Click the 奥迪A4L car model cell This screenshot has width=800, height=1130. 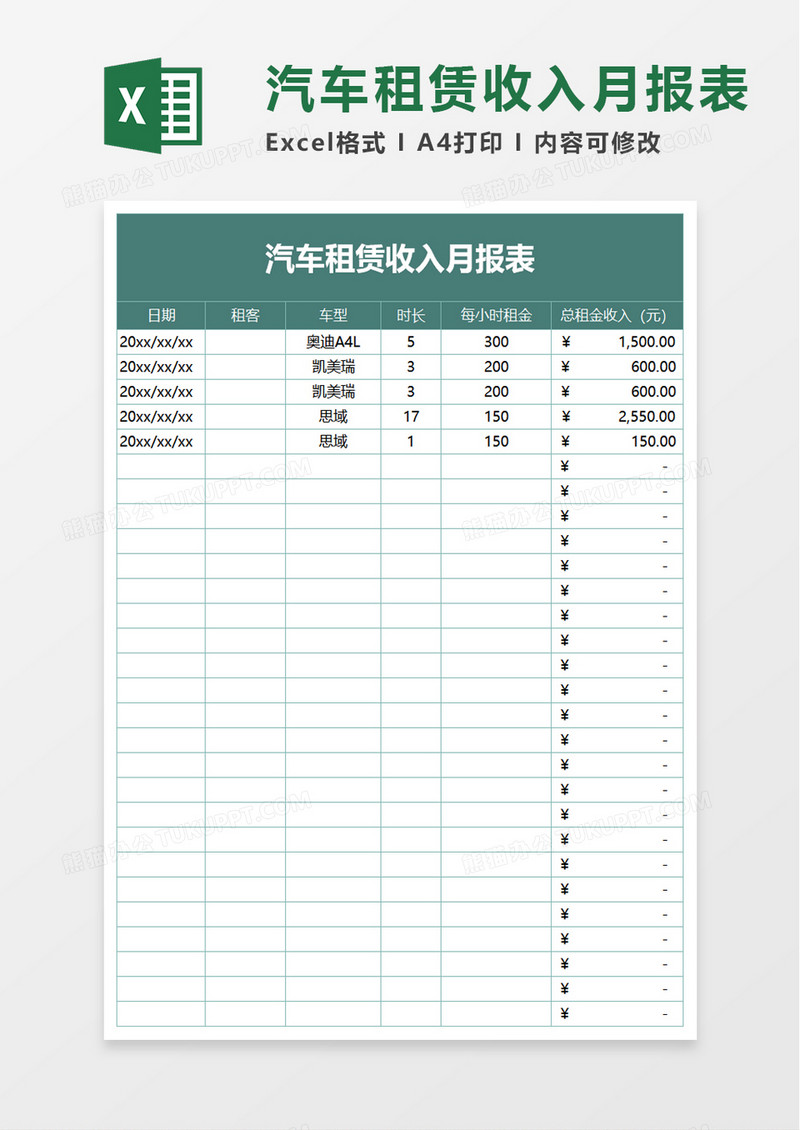[x=333, y=342]
